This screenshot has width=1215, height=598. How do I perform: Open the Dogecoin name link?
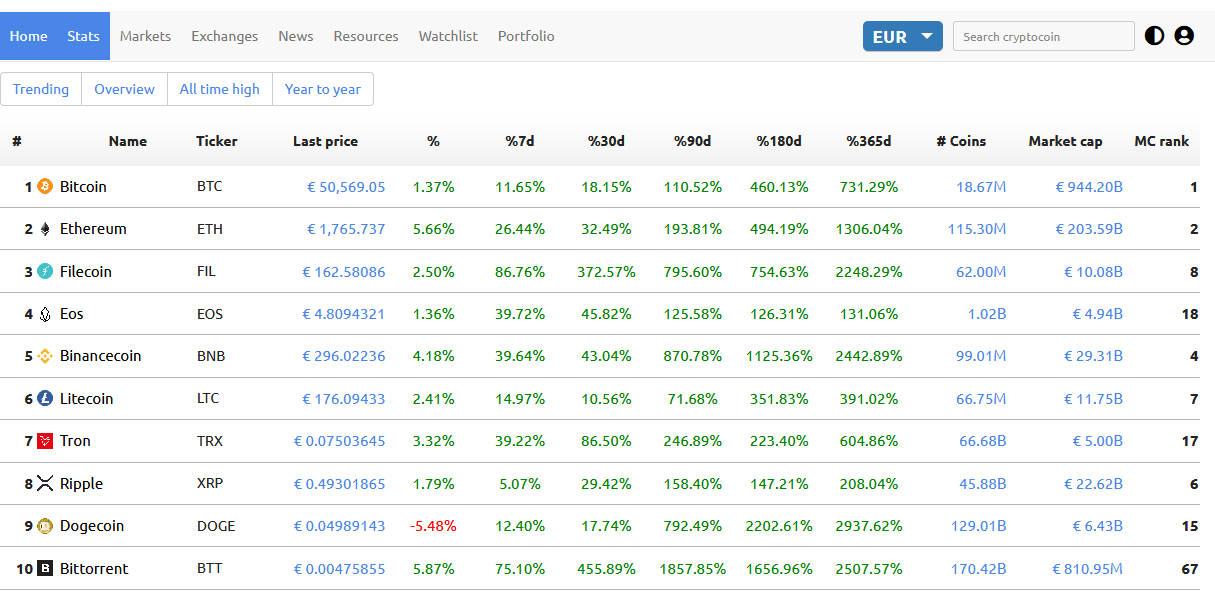(x=92, y=526)
